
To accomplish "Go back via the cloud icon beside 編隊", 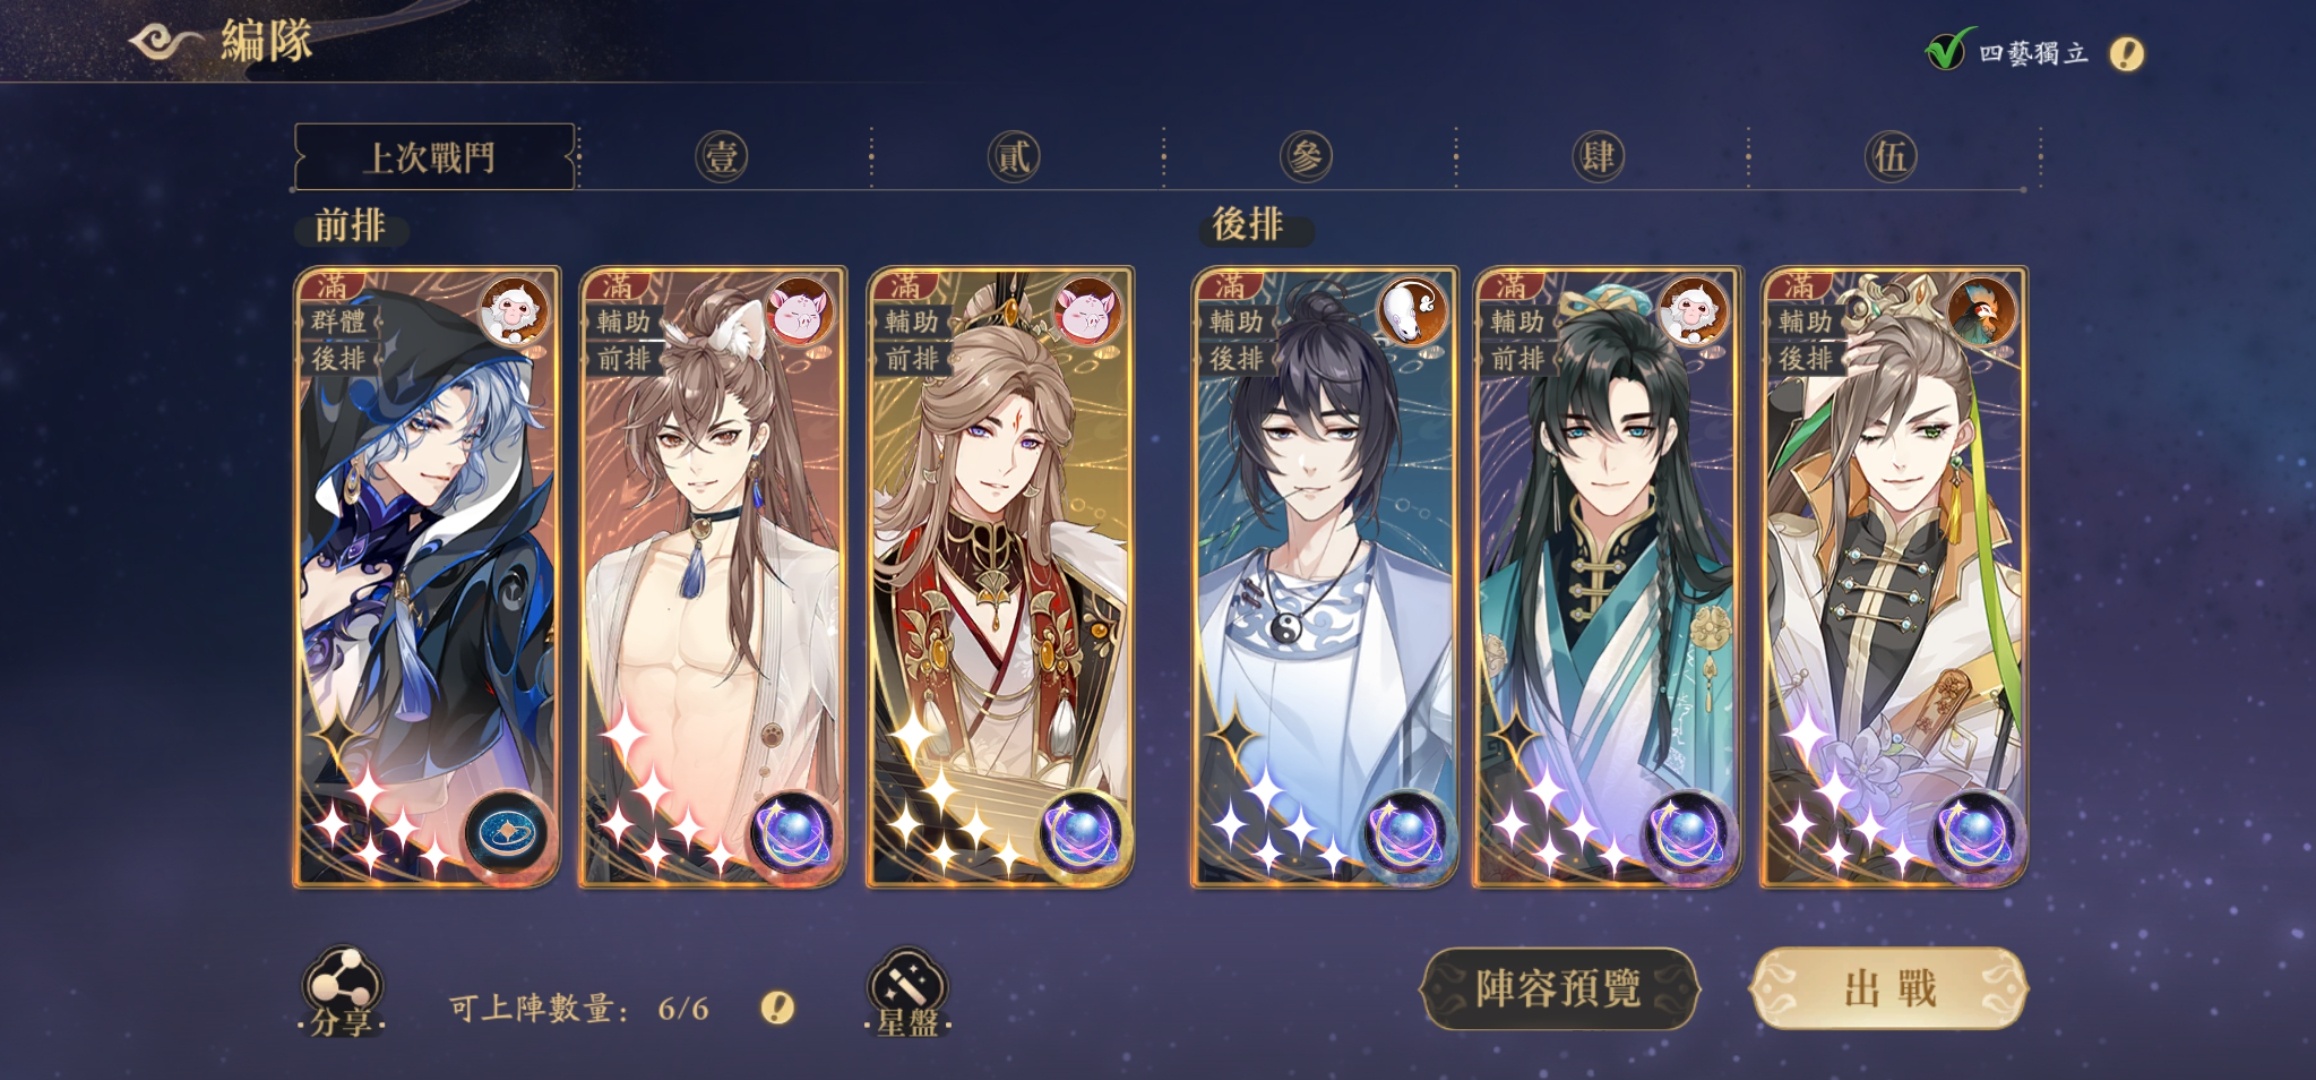I will tap(165, 42).
